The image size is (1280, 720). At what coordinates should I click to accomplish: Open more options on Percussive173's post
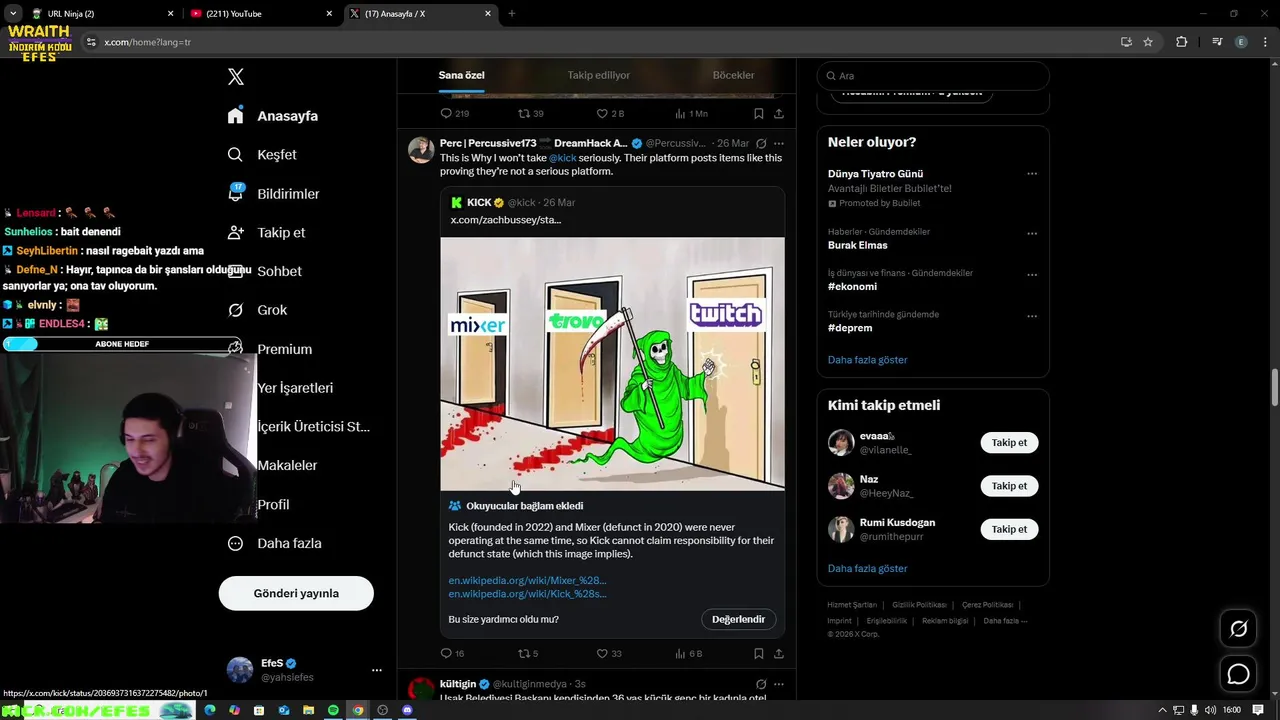[x=779, y=144]
